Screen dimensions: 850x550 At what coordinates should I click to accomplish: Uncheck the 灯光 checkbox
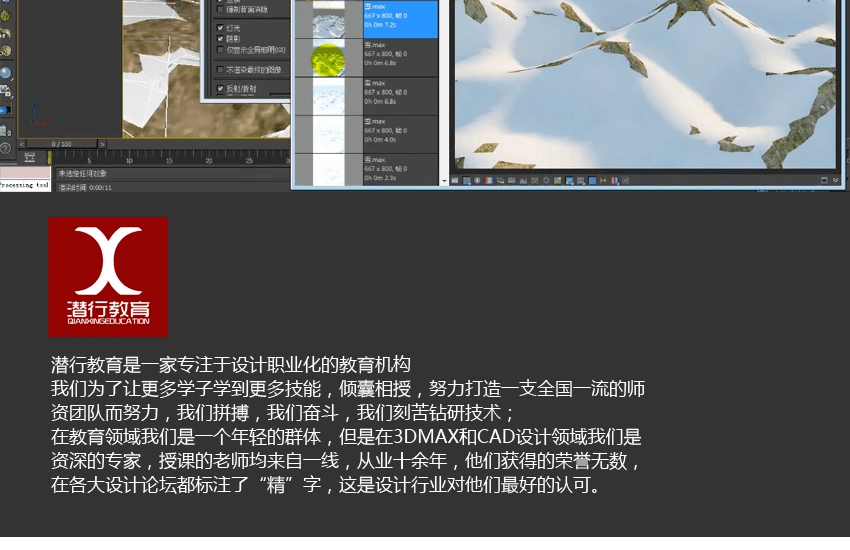coord(220,27)
